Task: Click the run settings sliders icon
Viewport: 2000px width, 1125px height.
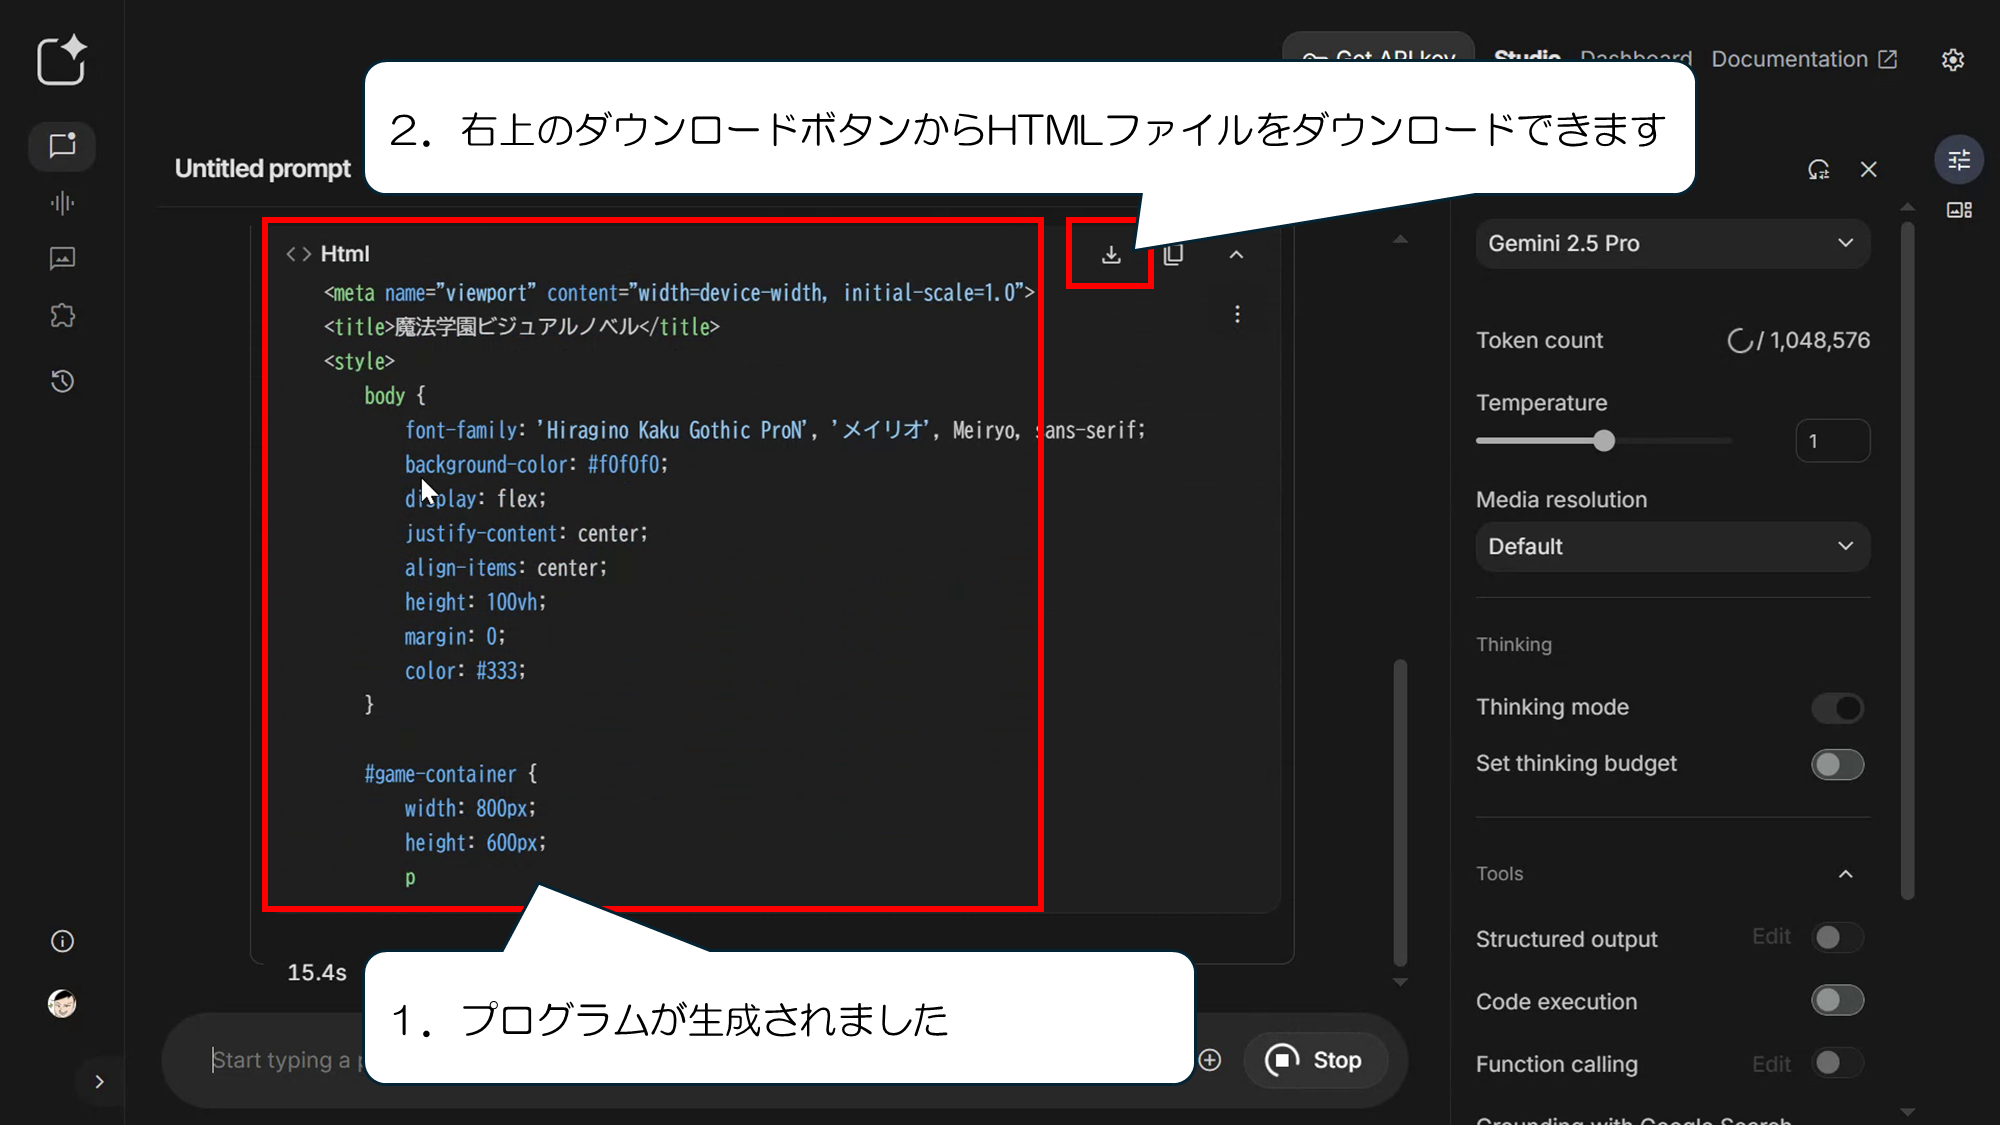Action: pos(1958,160)
